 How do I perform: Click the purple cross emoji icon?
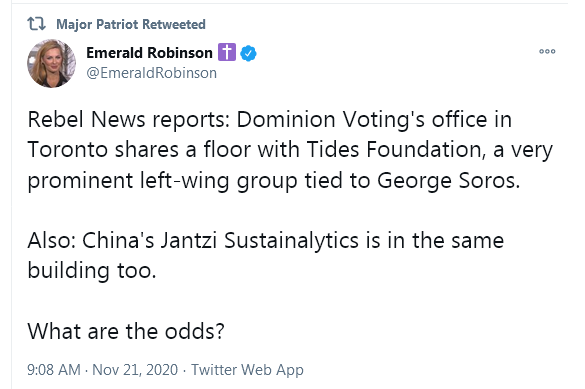[227, 52]
